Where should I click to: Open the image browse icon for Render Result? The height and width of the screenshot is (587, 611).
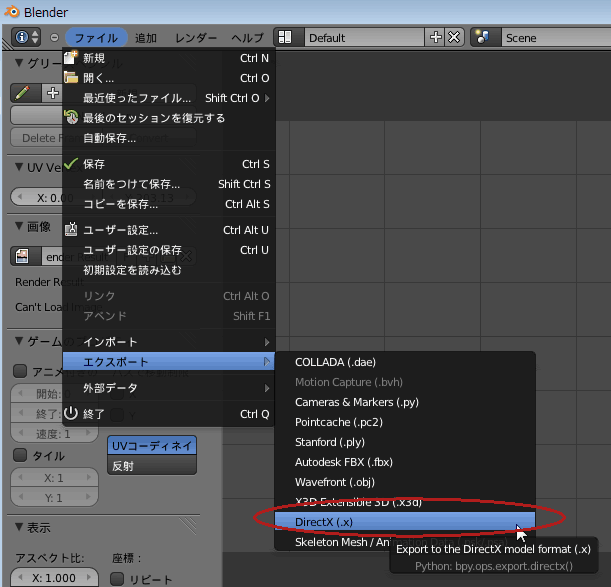tap(25, 256)
